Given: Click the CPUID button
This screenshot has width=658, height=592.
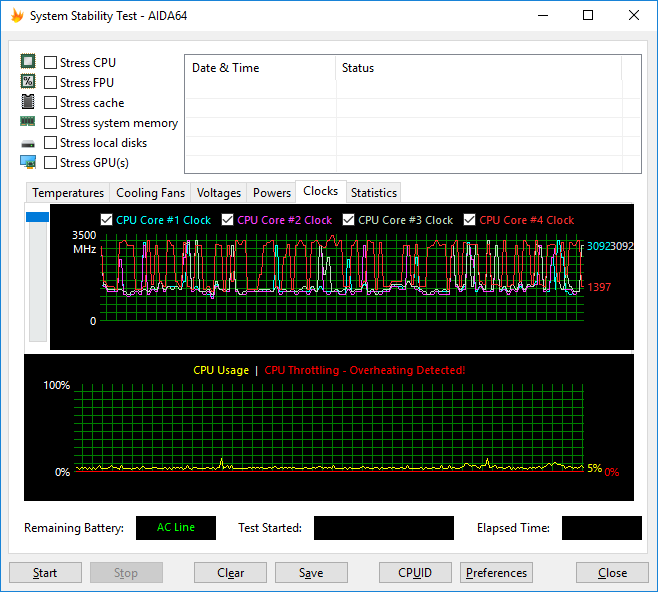Looking at the screenshot, I should pos(415,573).
